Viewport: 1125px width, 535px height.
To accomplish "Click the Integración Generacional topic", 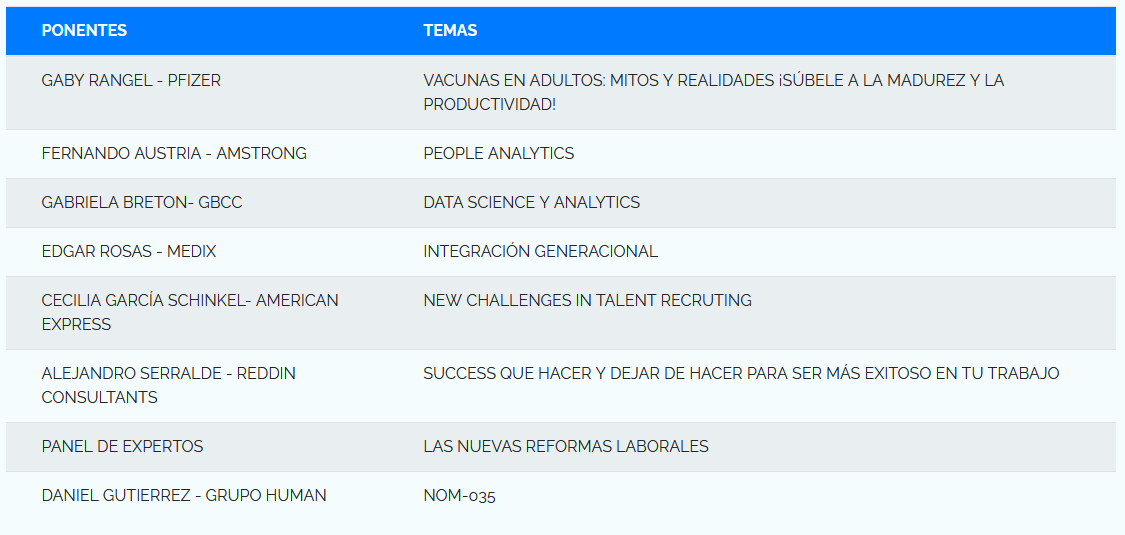I will point(540,251).
